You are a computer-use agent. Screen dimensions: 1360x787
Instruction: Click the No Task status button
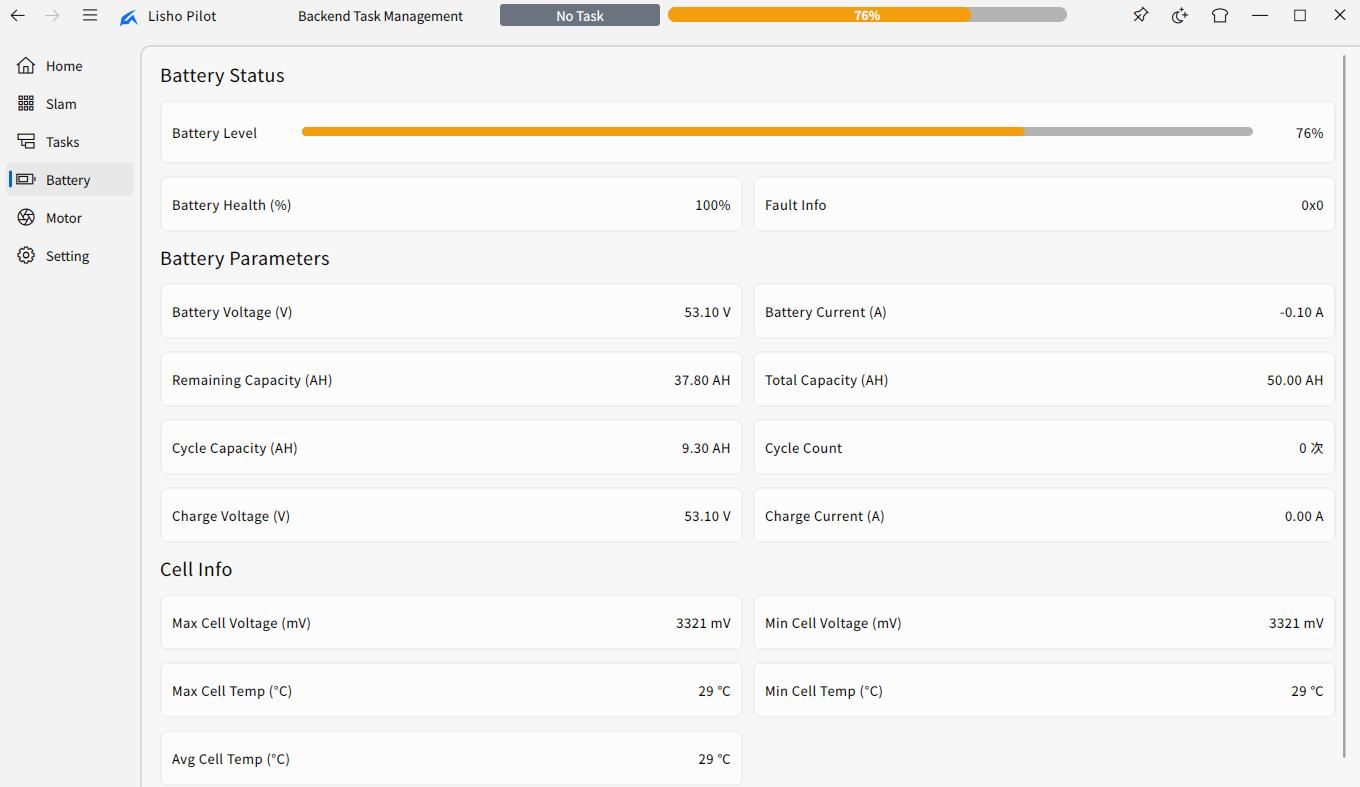click(x=580, y=15)
